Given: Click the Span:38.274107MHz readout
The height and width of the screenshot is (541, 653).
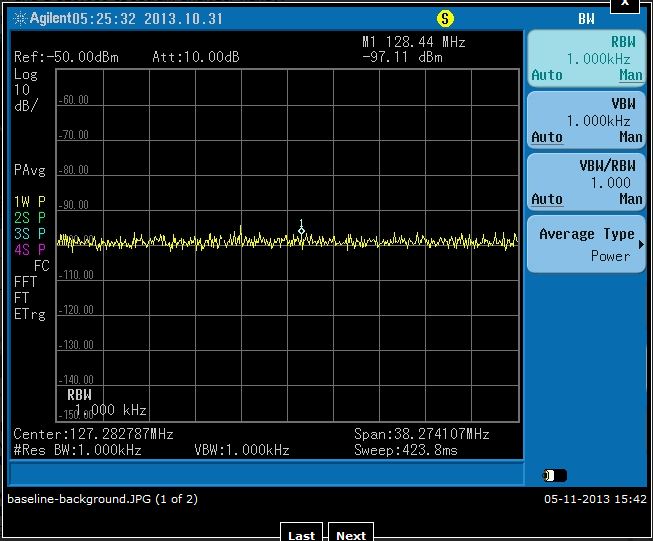Looking at the screenshot, I should [421, 434].
